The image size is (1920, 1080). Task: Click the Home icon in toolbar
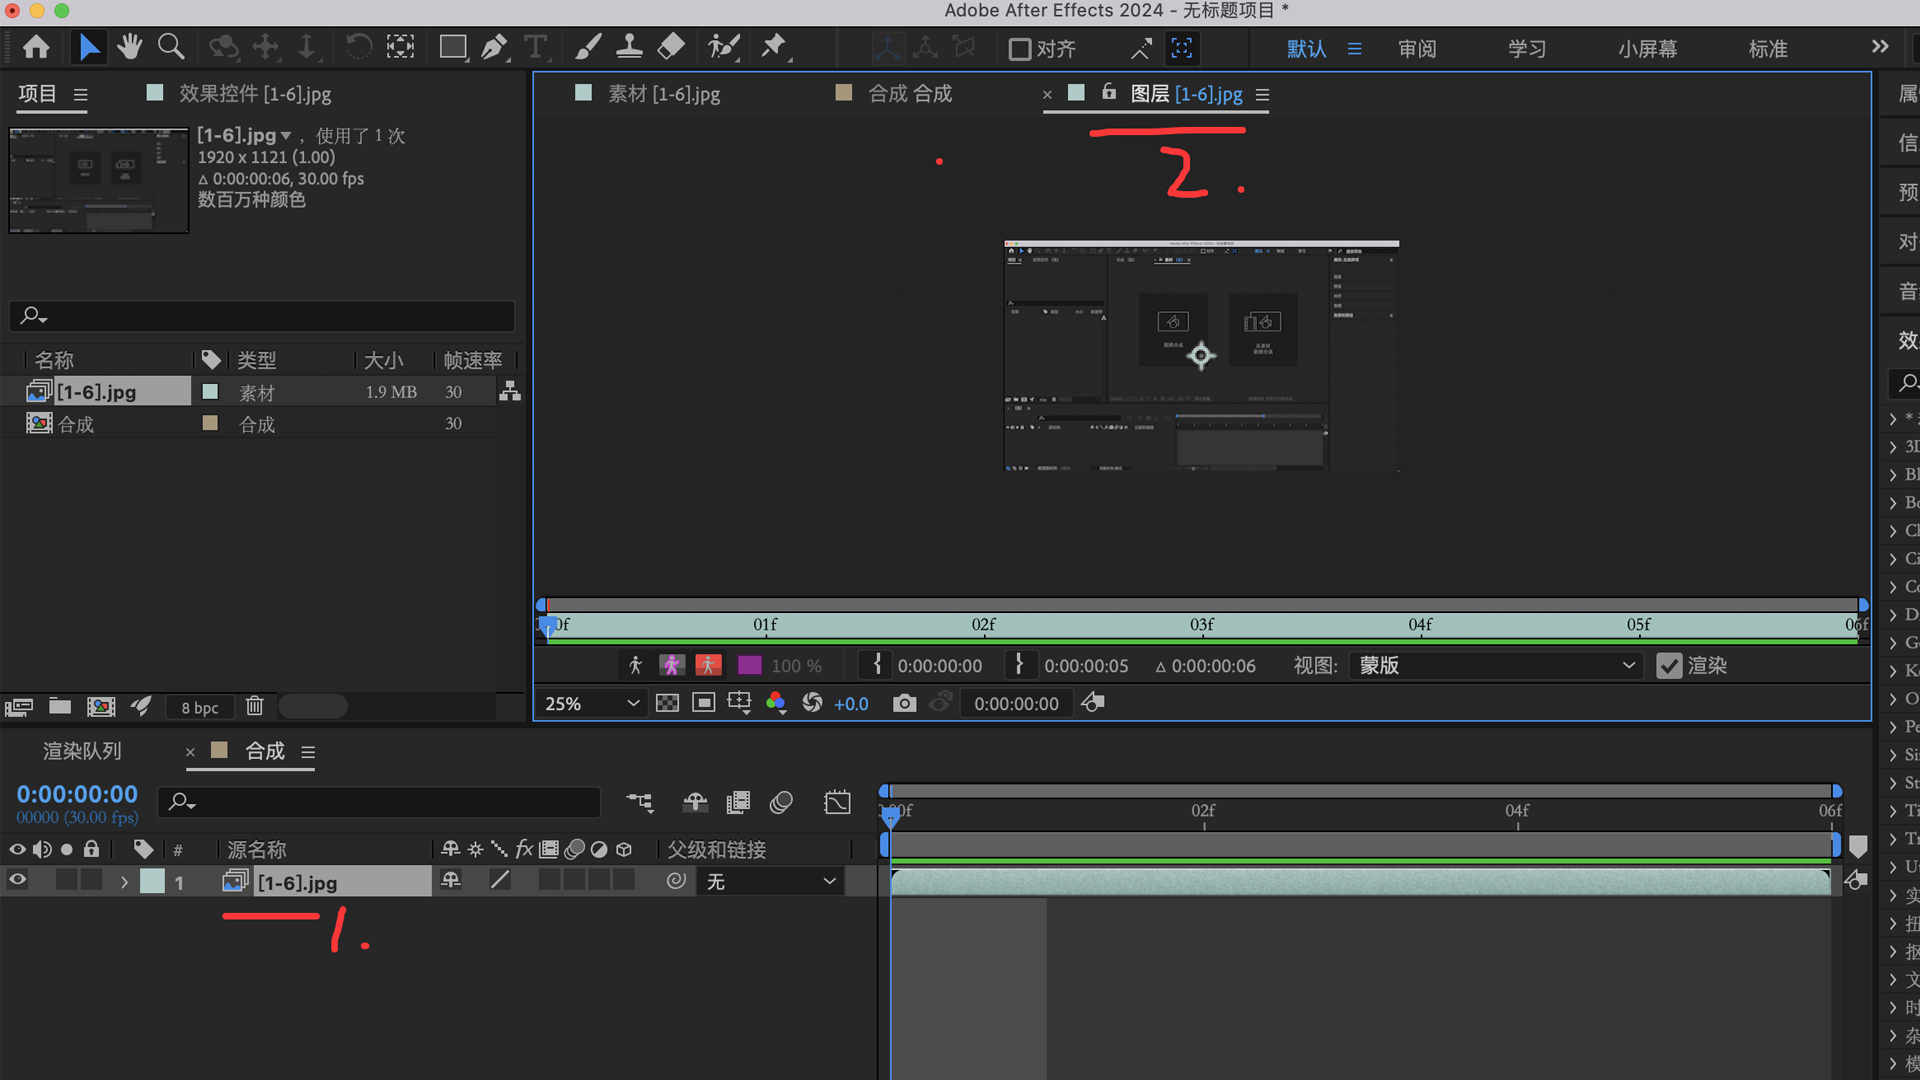37,47
